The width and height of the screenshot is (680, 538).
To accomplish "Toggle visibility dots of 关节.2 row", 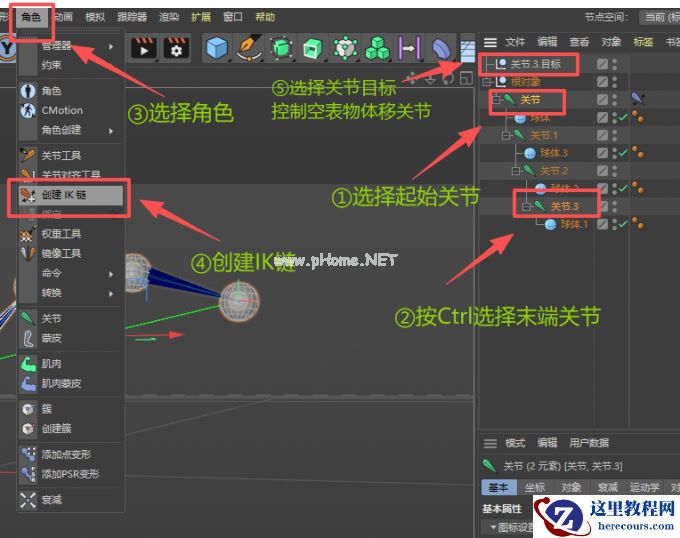I will pos(615,170).
